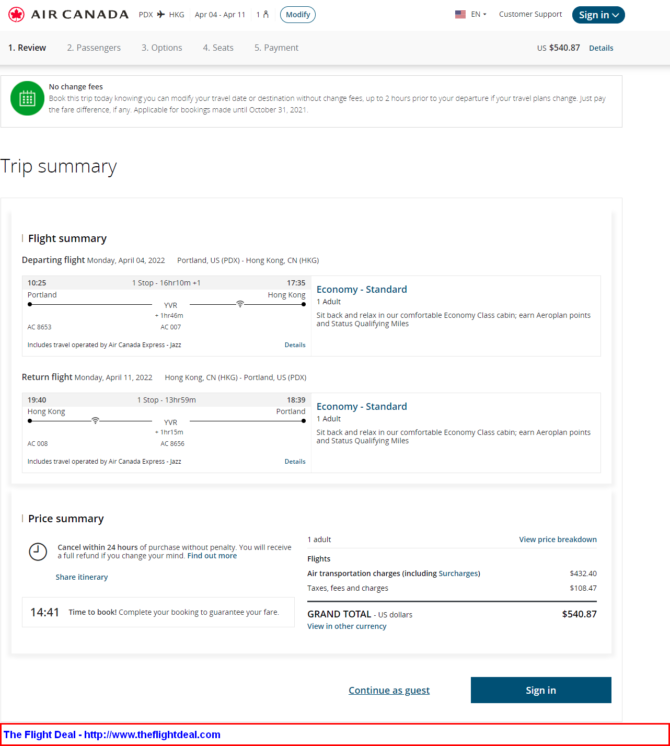The image size is (670, 746).
Task: Click the 1 Stop - 16hr10m +1 text
Action: click(166, 283)
